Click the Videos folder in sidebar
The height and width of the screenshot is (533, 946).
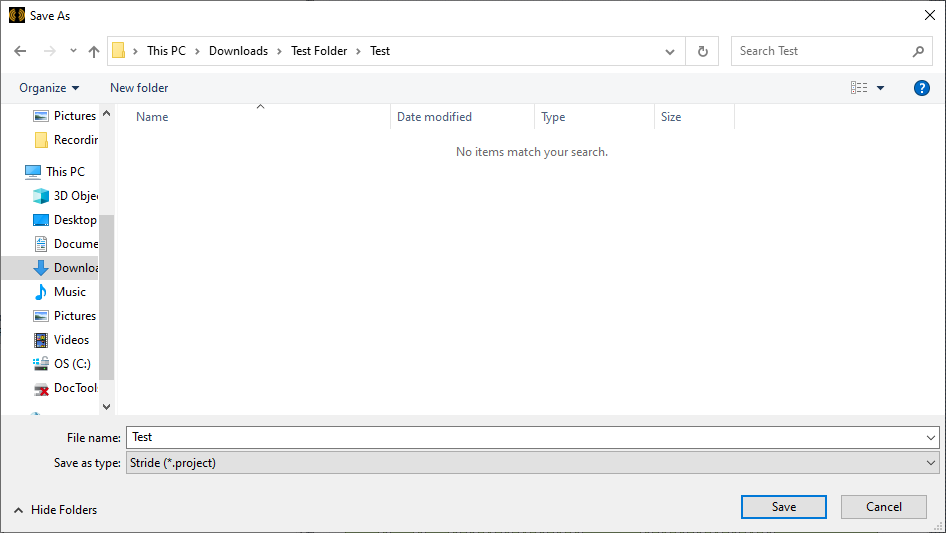(71, 340)
